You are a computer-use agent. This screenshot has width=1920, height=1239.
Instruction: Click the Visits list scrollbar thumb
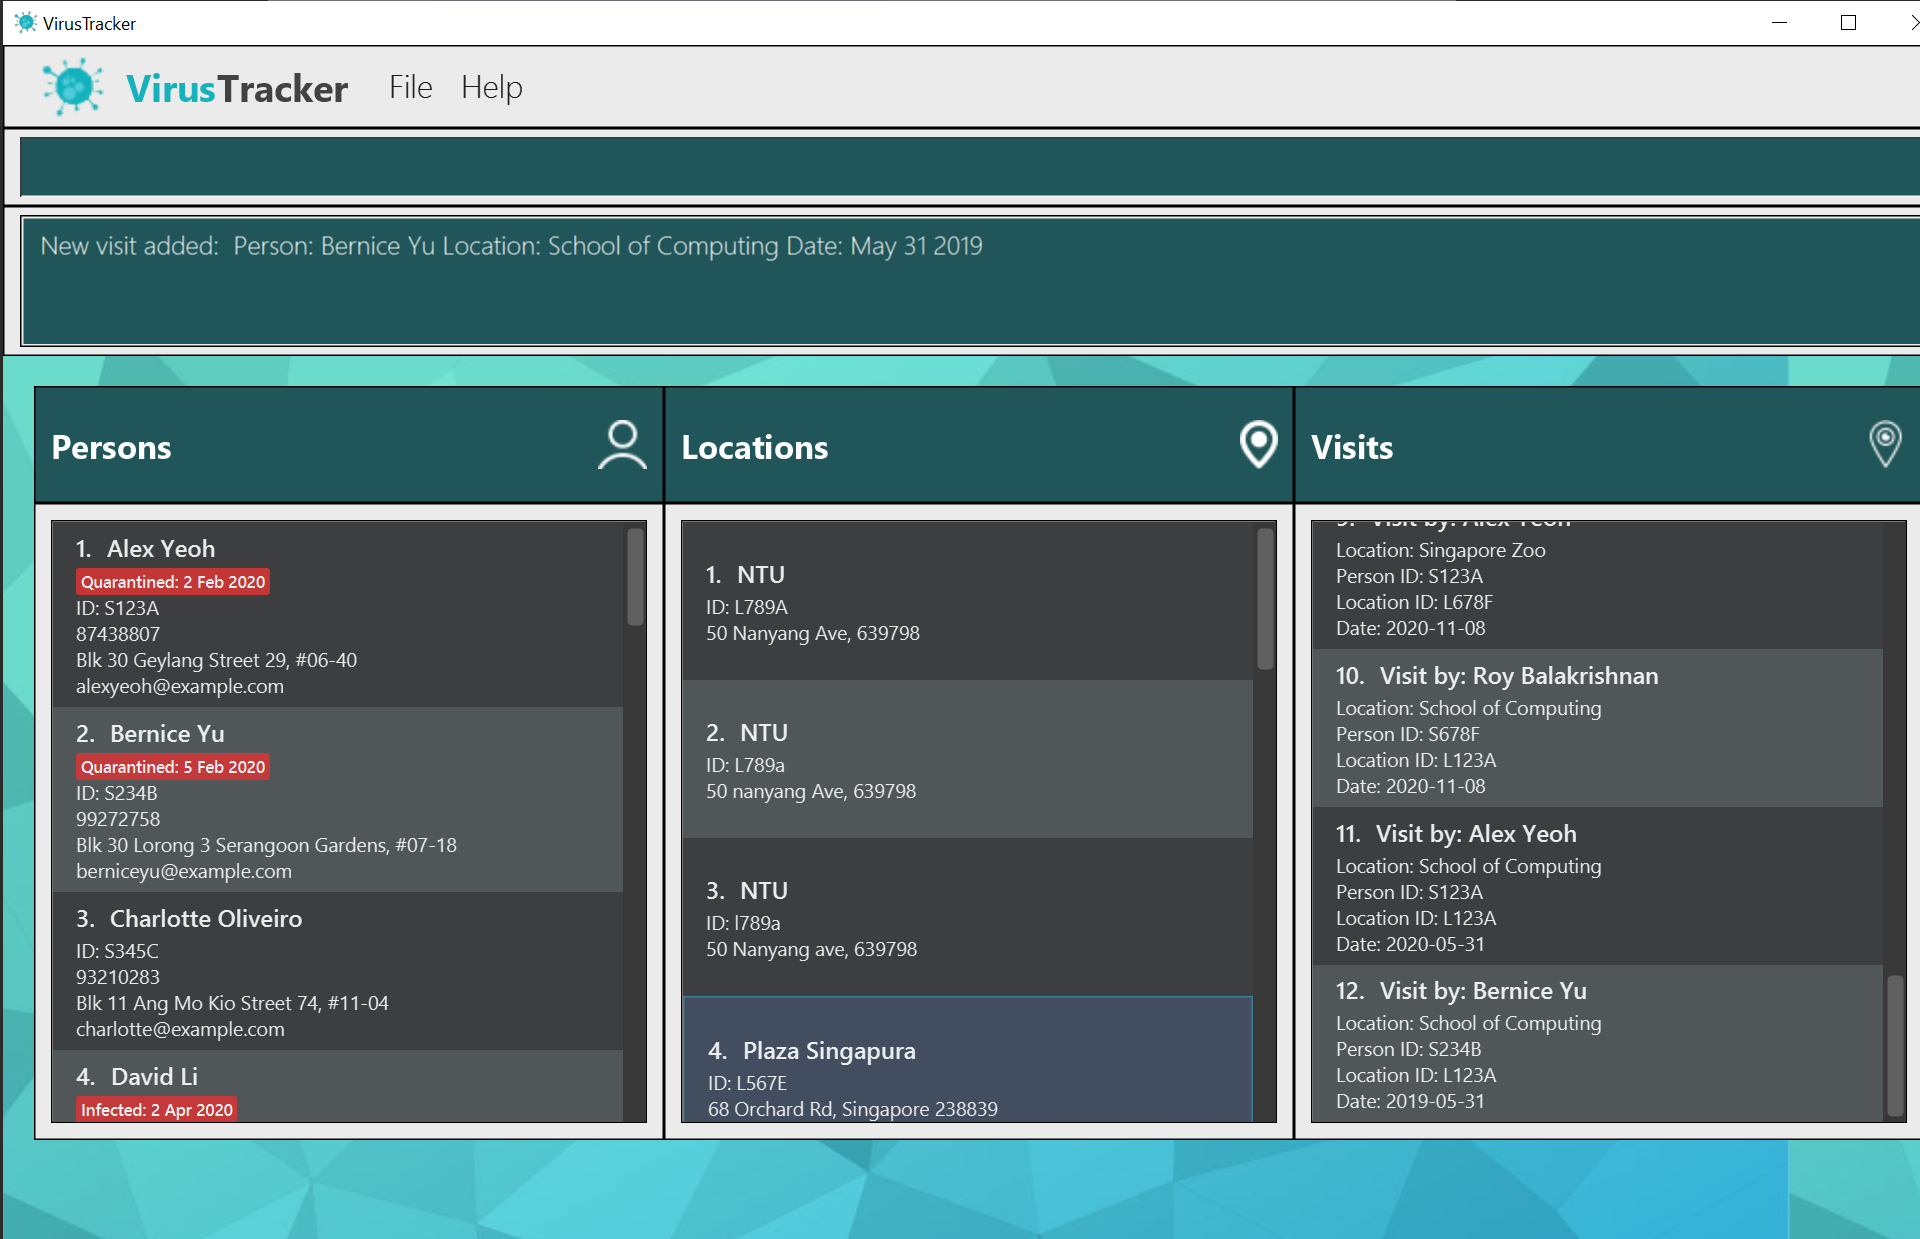click(x=1895, y=1045)
